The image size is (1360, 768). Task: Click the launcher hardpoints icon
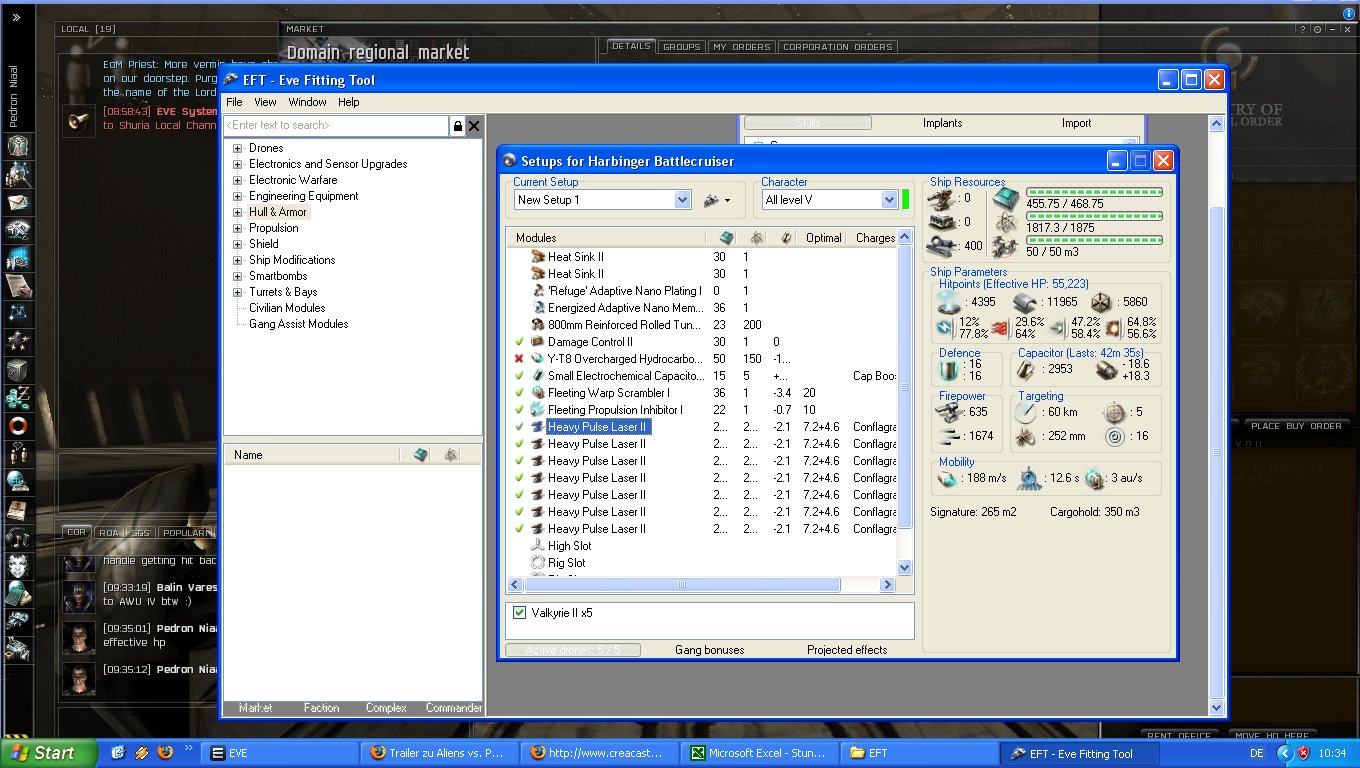[941, 222]
